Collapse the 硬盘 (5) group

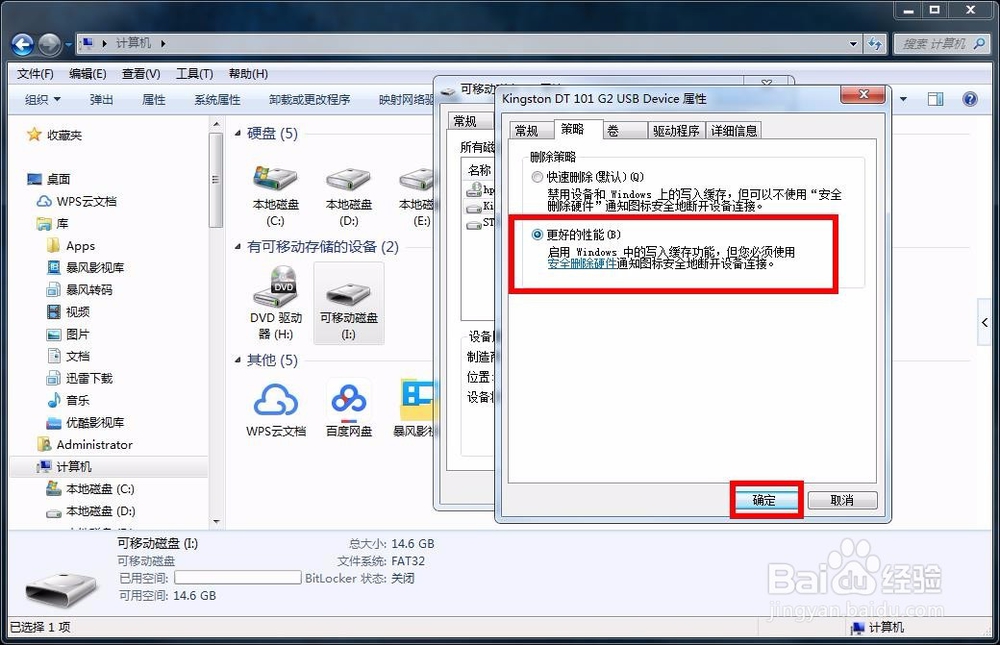[238, 133]
